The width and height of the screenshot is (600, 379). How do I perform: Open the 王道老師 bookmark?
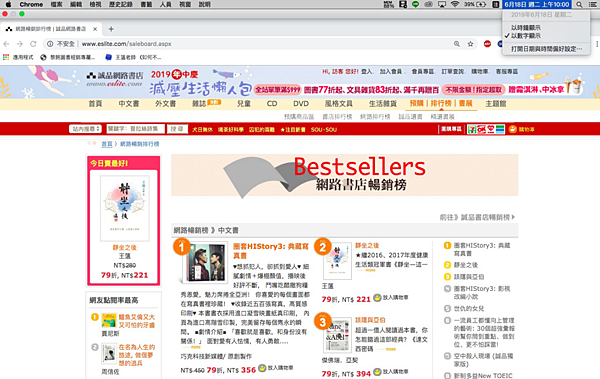click(x=133, y=57)
